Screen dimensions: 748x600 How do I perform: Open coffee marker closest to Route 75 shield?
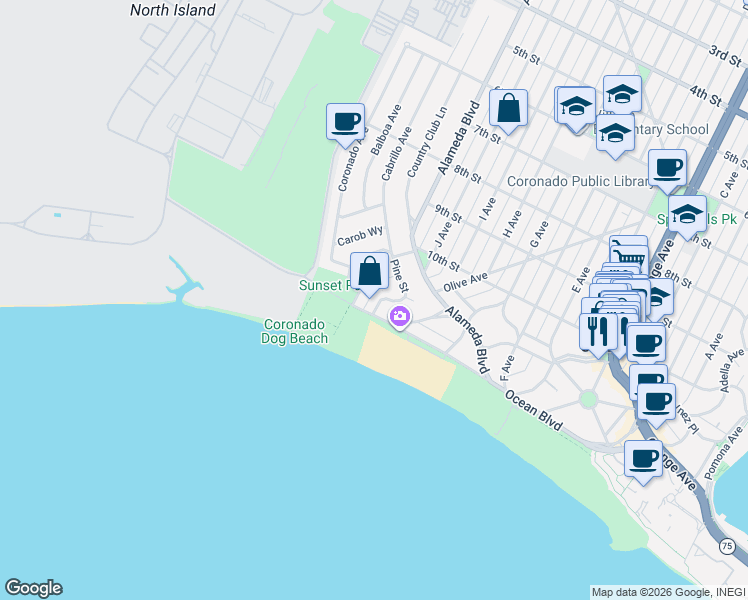point(644,460)
